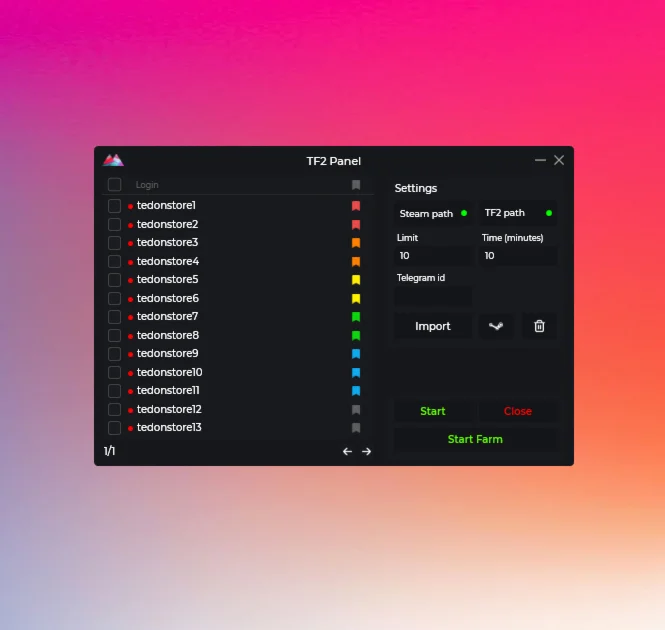Click the orange bookmark icon for tedonstore4
The image size is (665, 630).
pyautogui.click(x=356, y=261)
